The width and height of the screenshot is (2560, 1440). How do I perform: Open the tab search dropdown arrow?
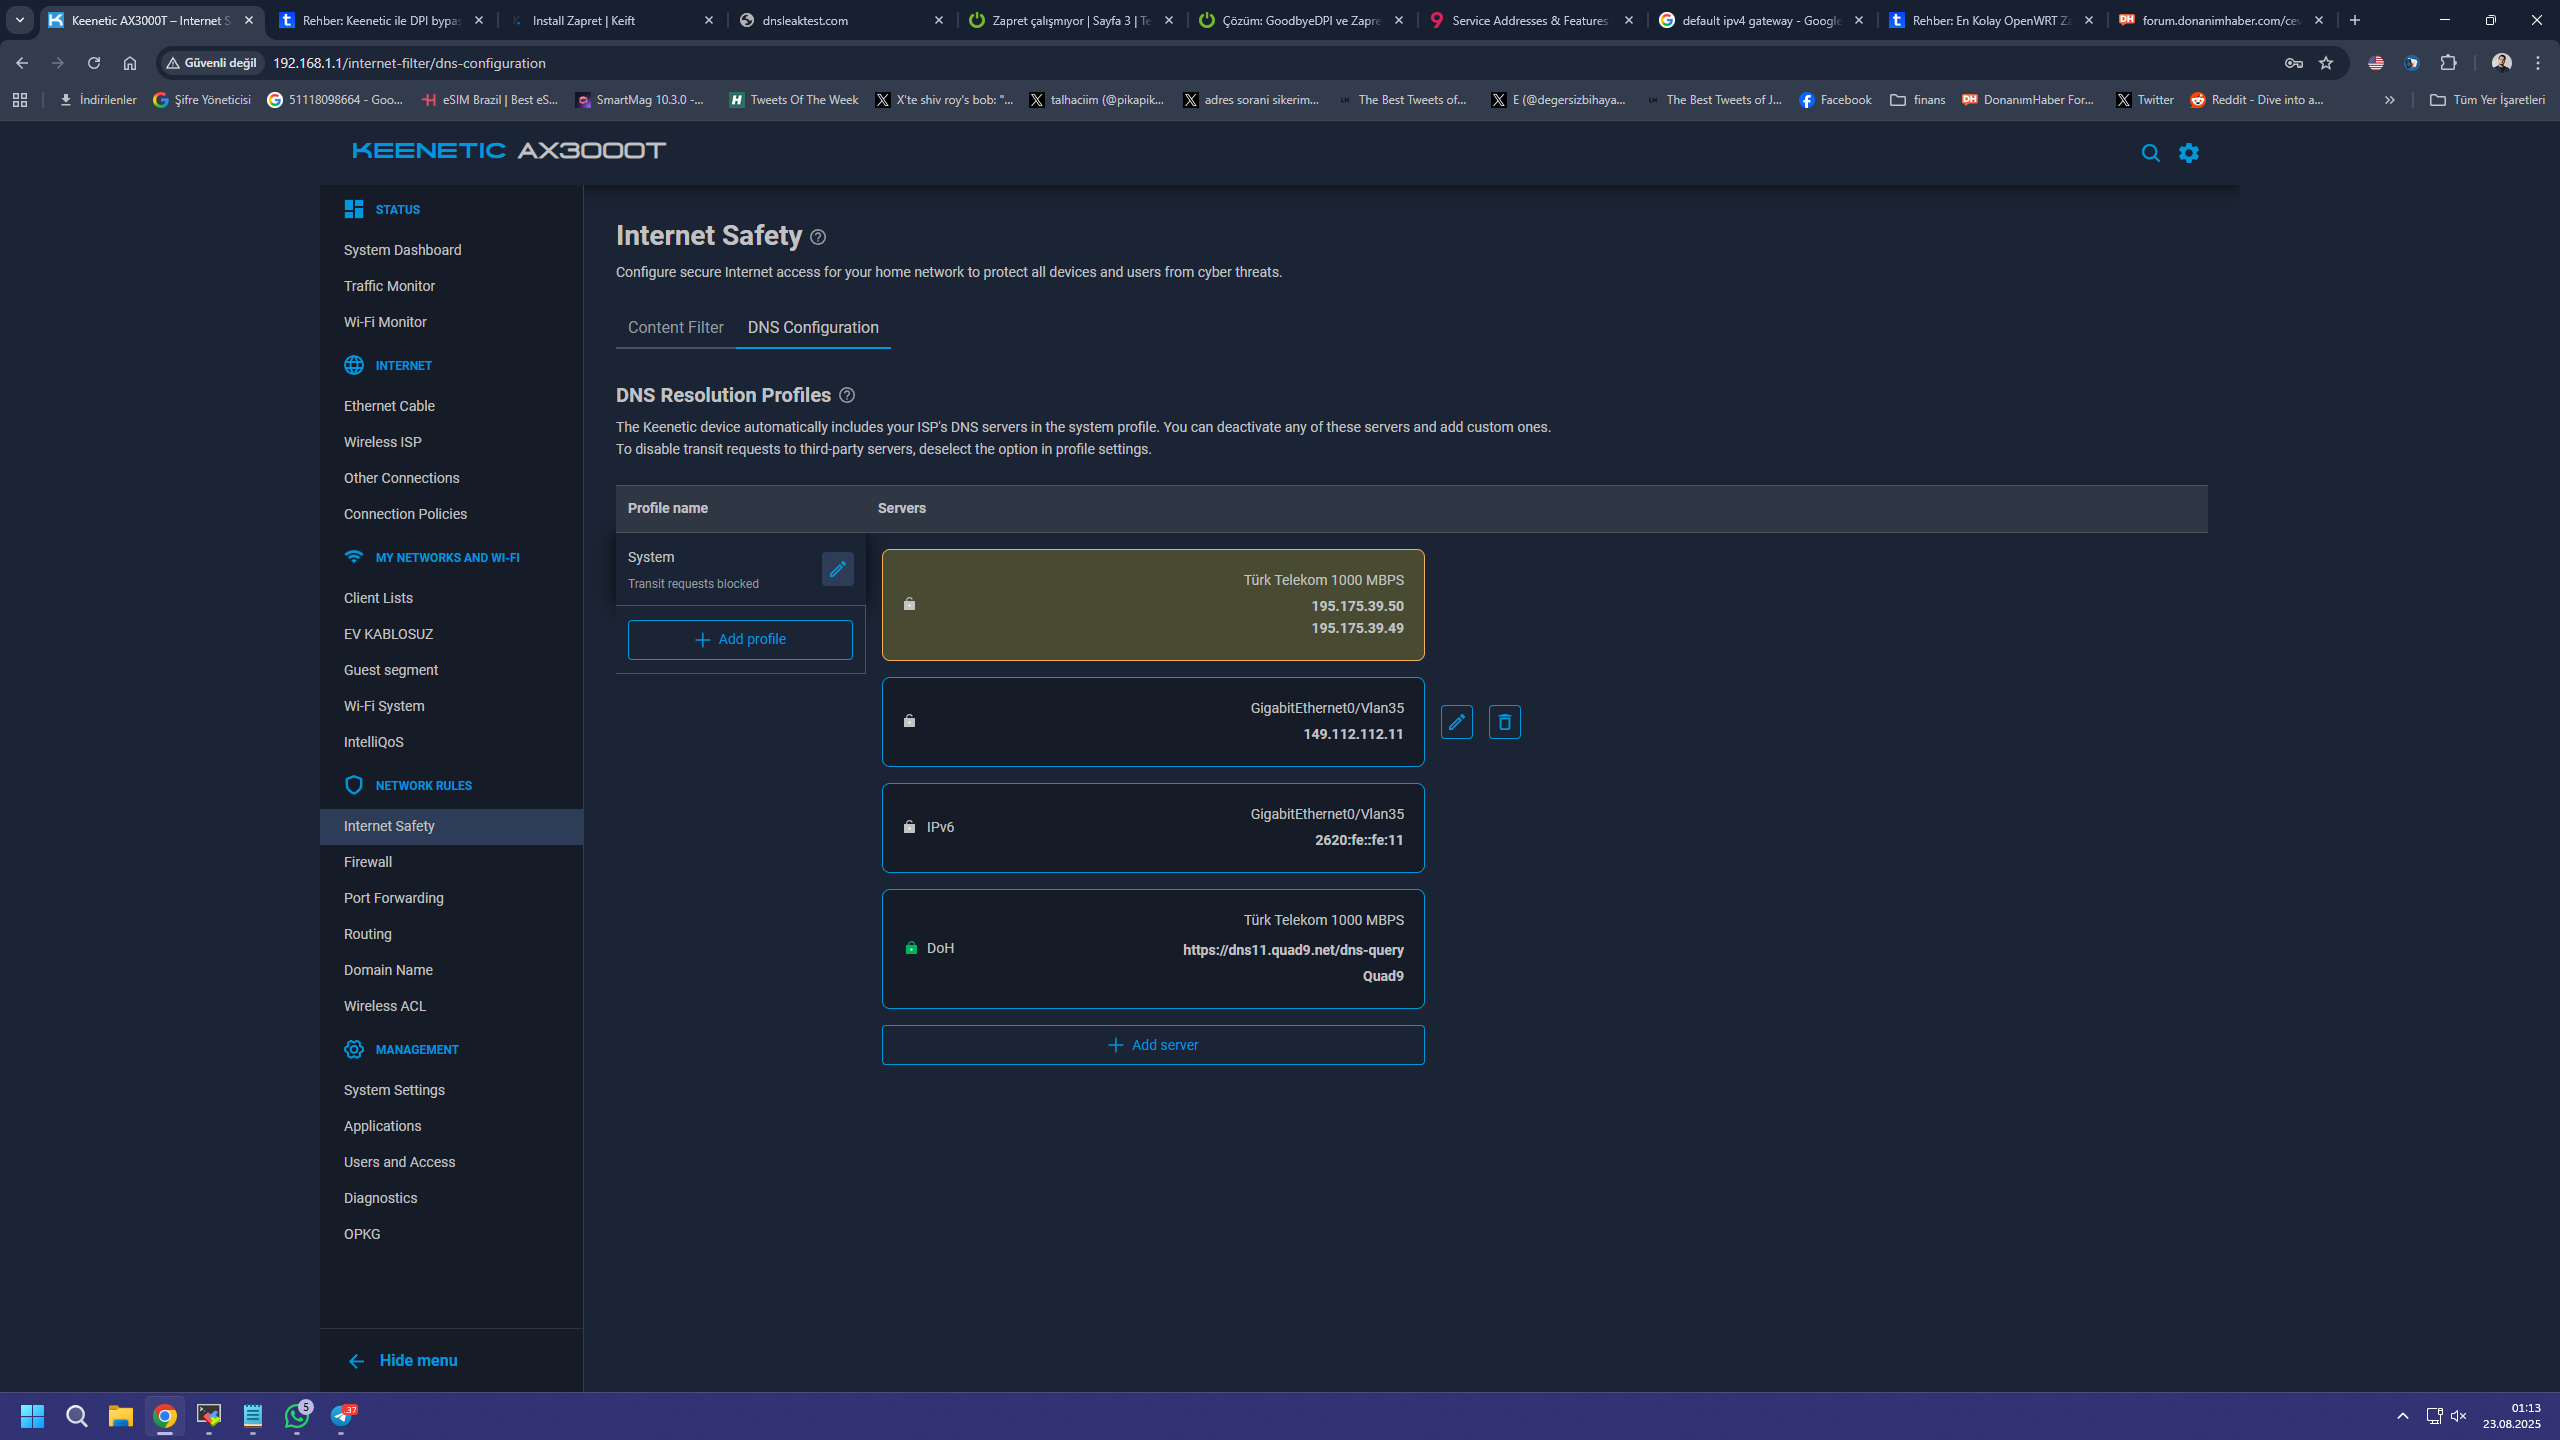coord(19,20)
